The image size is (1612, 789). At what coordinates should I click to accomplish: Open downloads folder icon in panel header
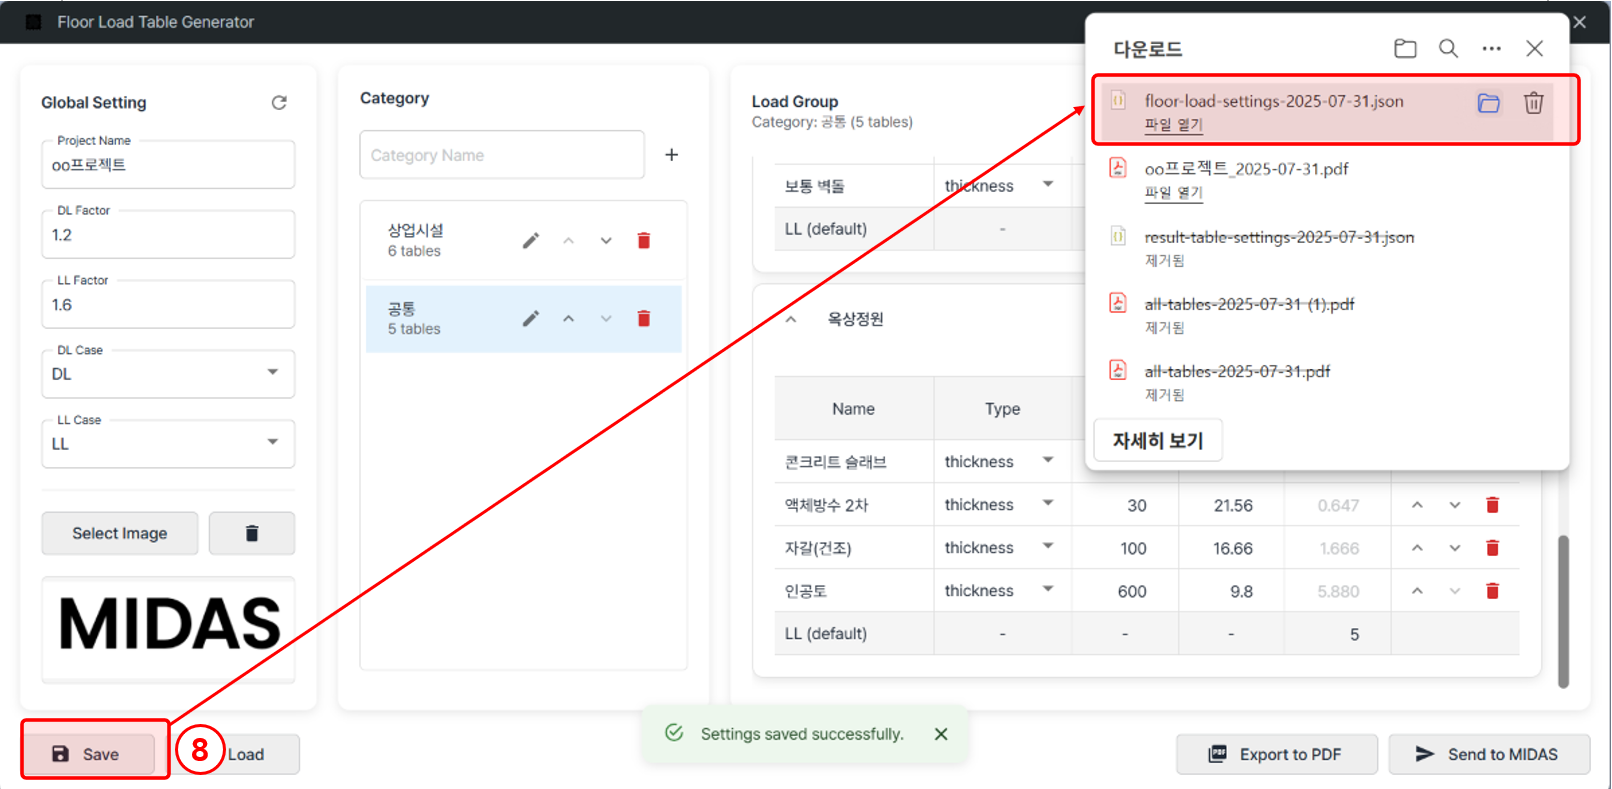point(1405,49)
